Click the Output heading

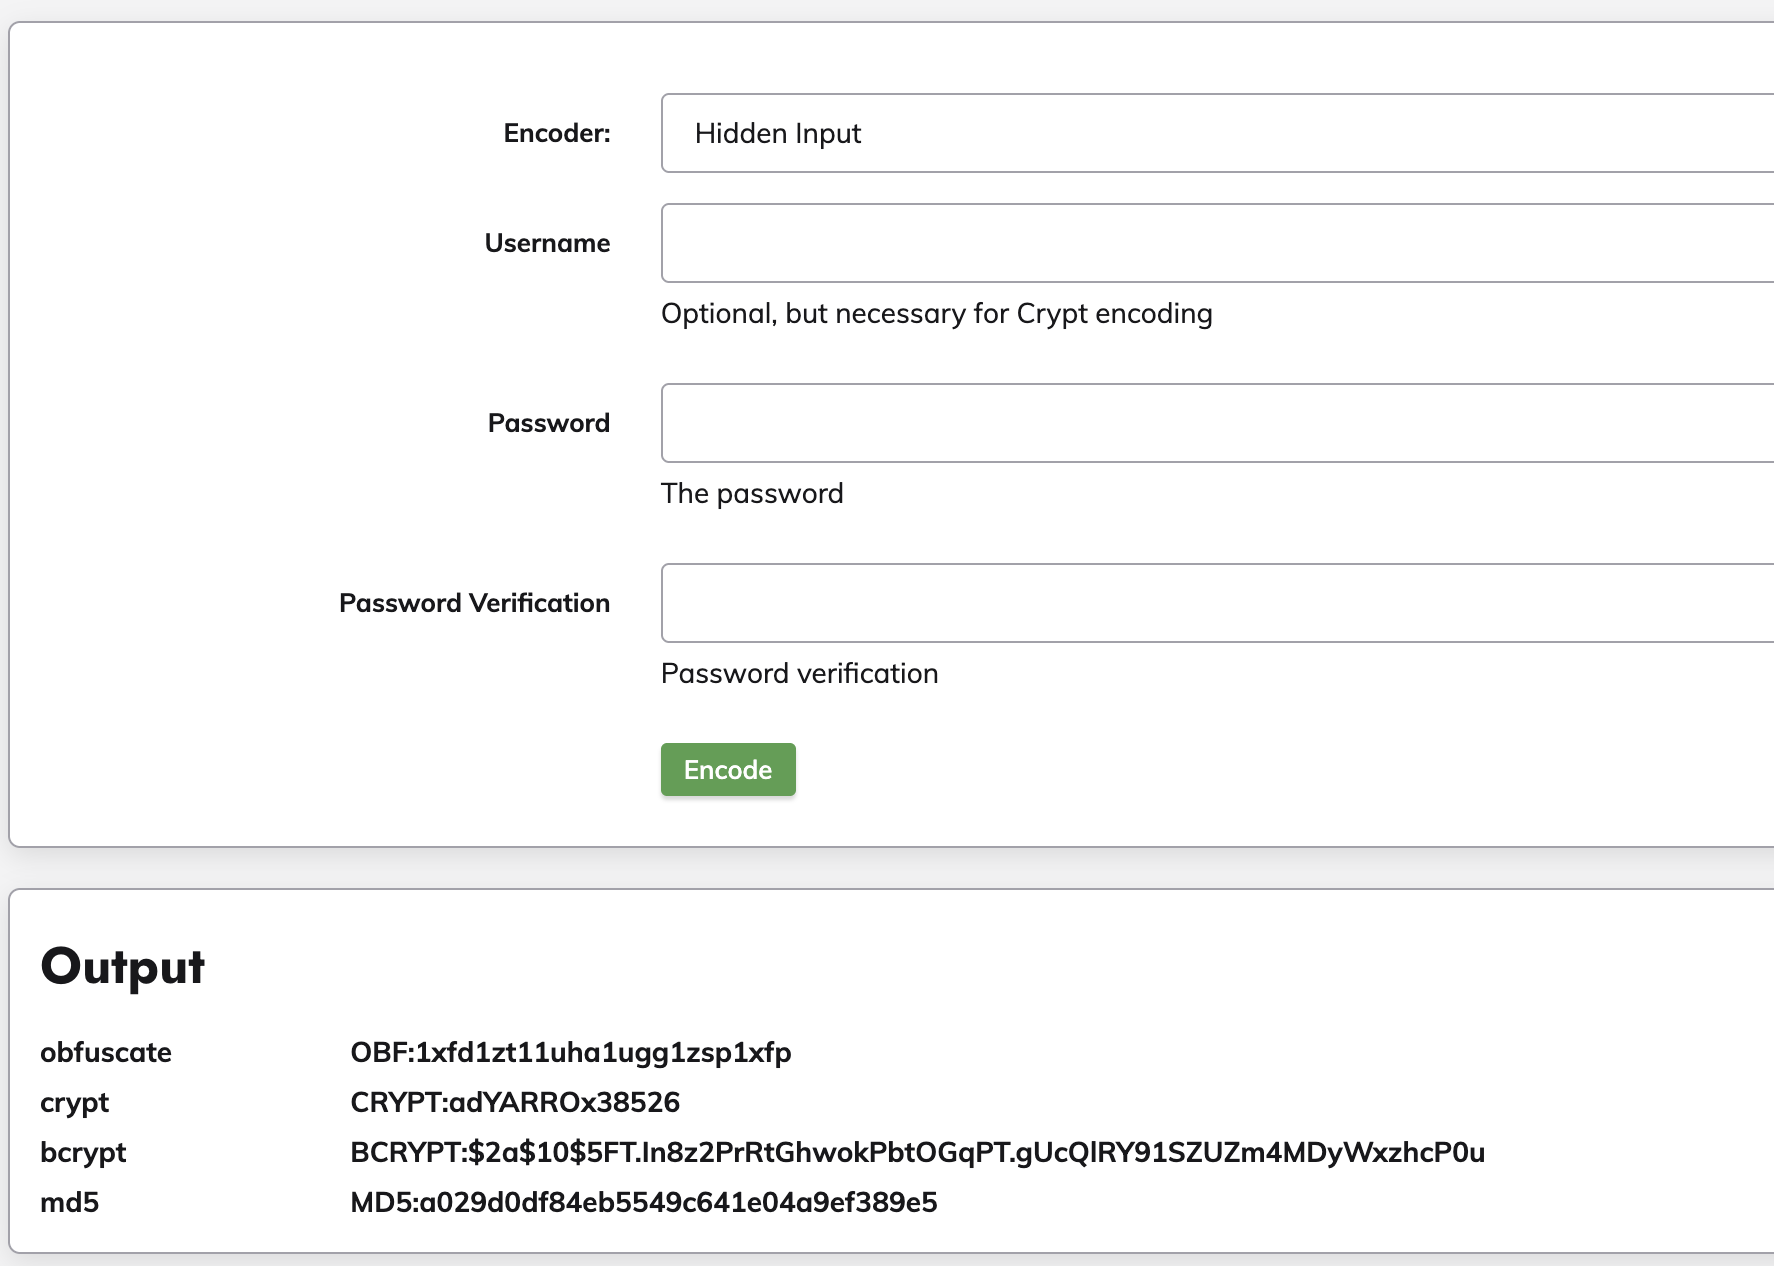(122, 967)
